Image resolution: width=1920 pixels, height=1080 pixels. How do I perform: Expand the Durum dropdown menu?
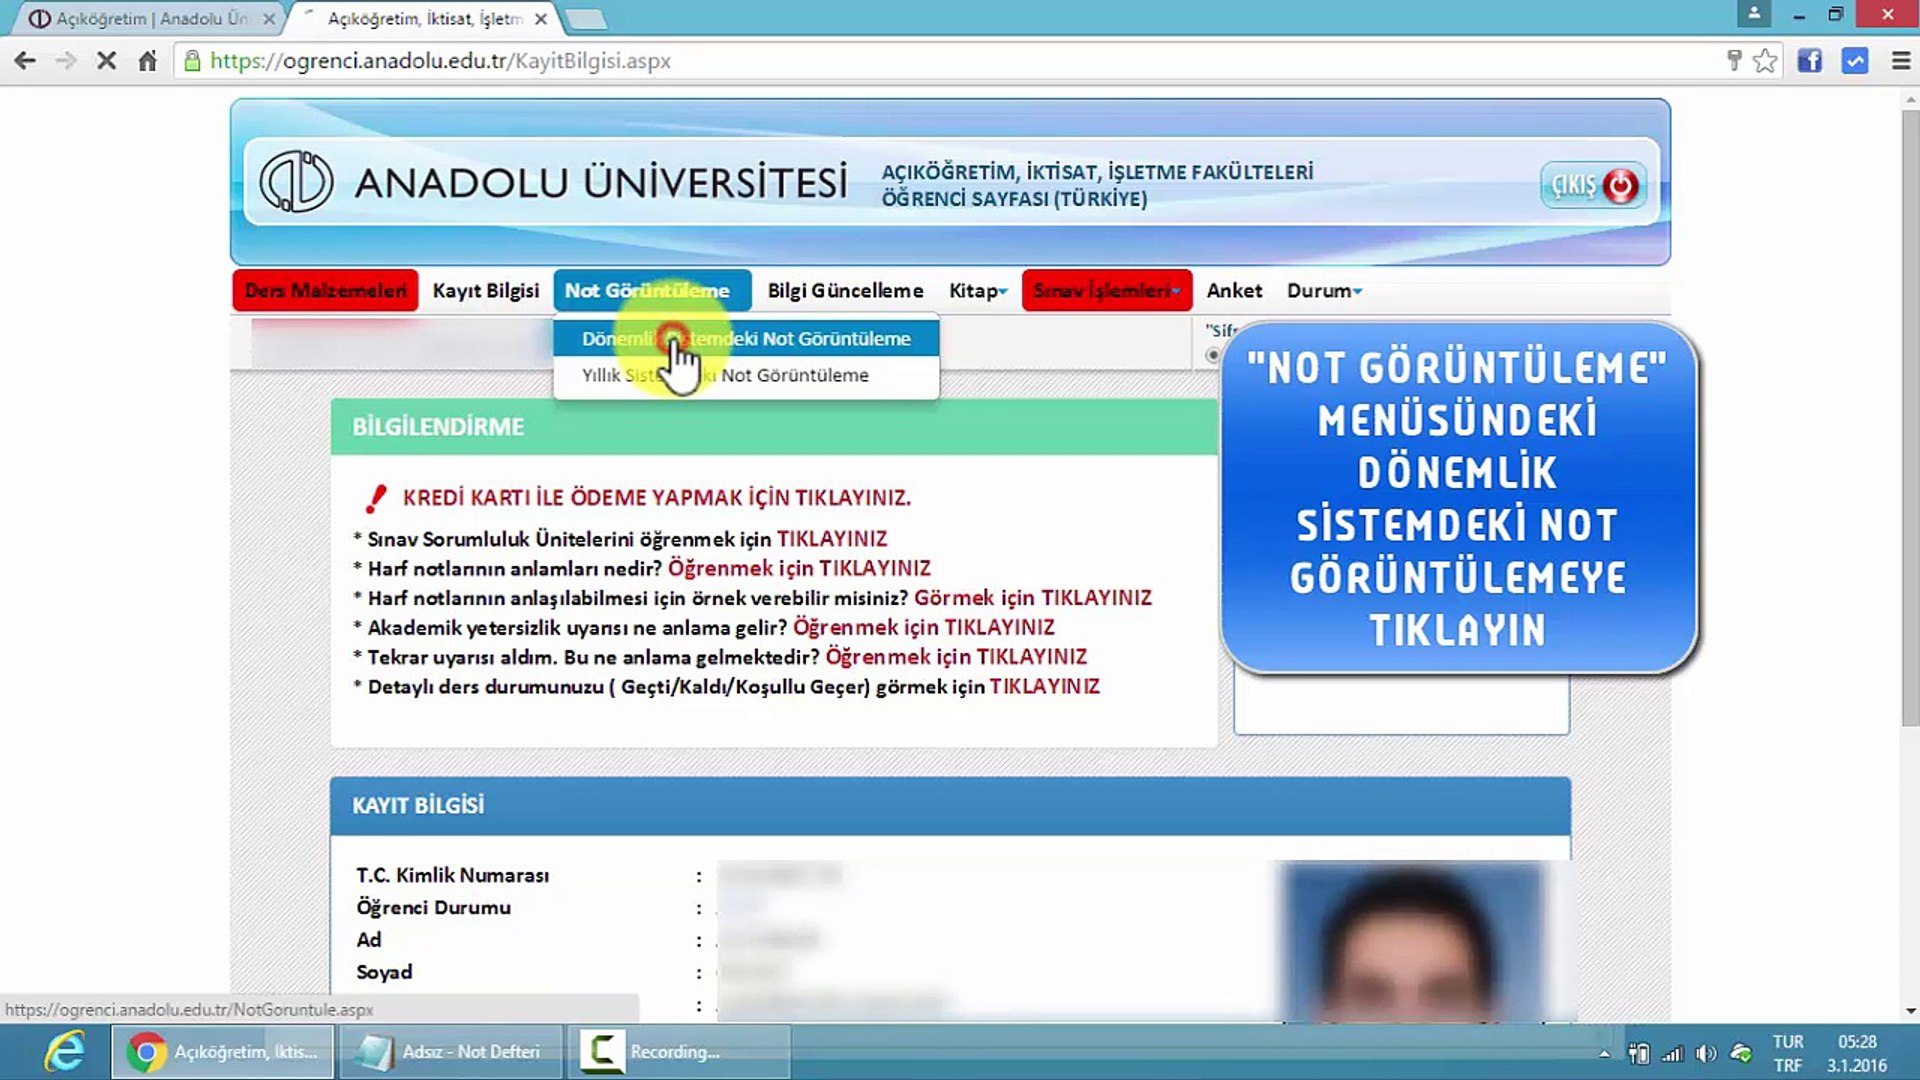tap(1323, 291)
